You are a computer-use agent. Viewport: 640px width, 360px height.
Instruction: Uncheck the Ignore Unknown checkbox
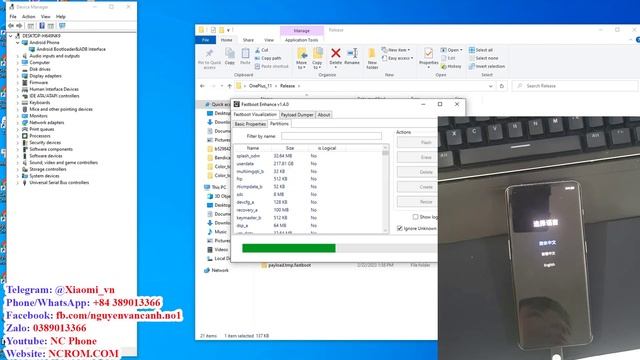400,228
